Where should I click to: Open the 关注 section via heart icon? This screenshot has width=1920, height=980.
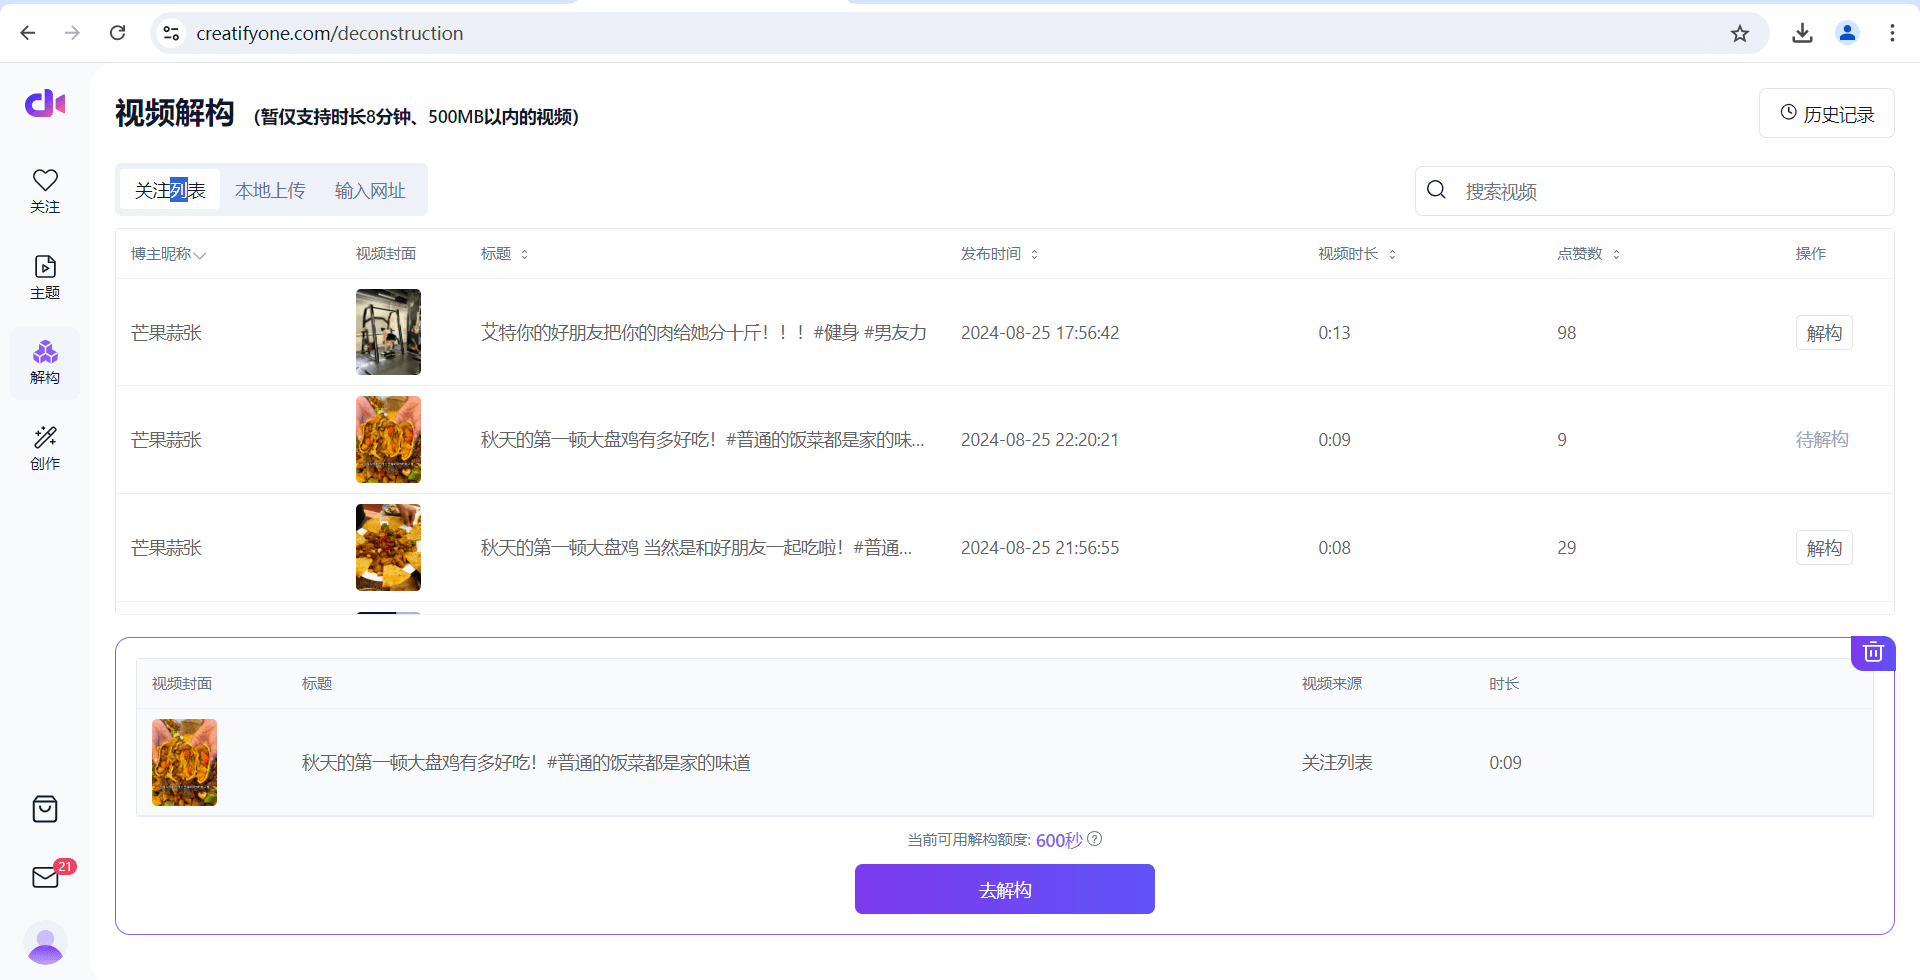click(x=44, y=190)
